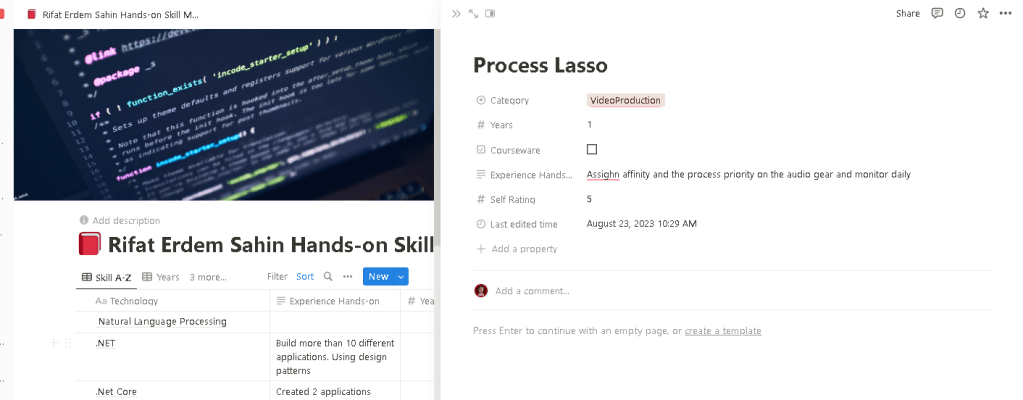Open the Filter option
The height and width of the screenshot is (400, 1023).
(277, 277)
